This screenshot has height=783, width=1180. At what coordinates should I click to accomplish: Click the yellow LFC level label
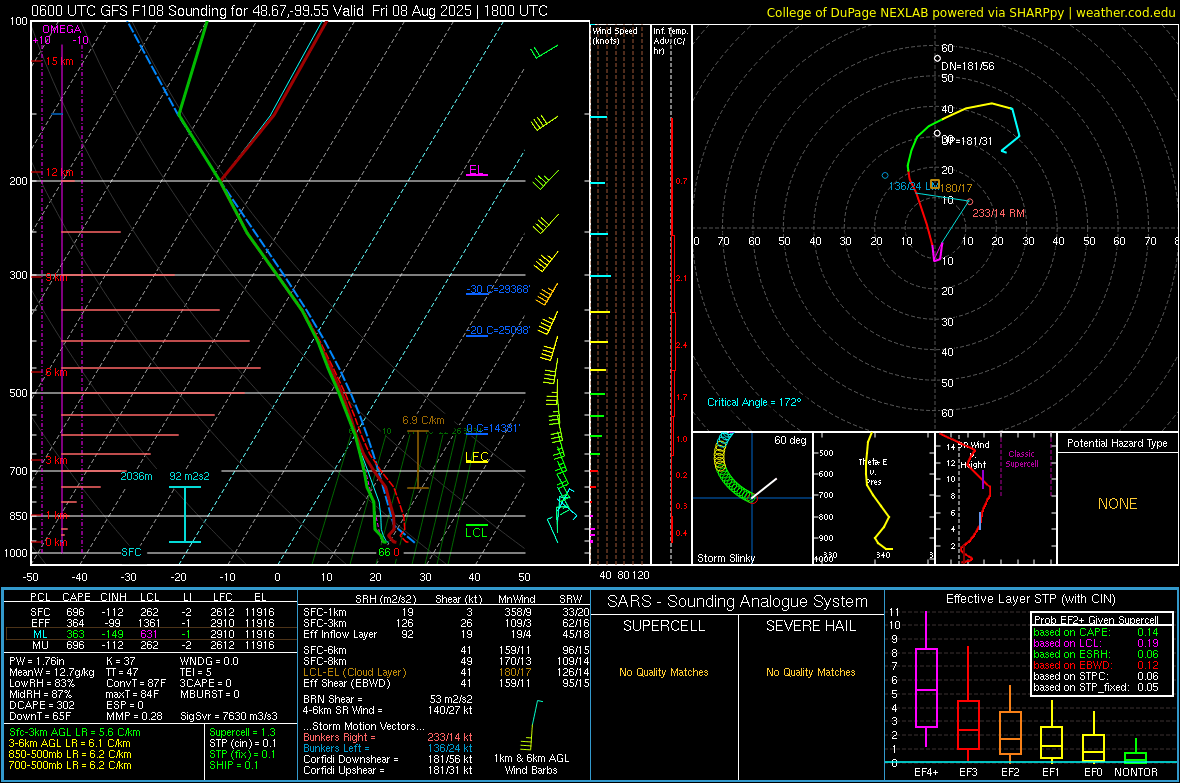pyautogui.click(x=477, y=456)
